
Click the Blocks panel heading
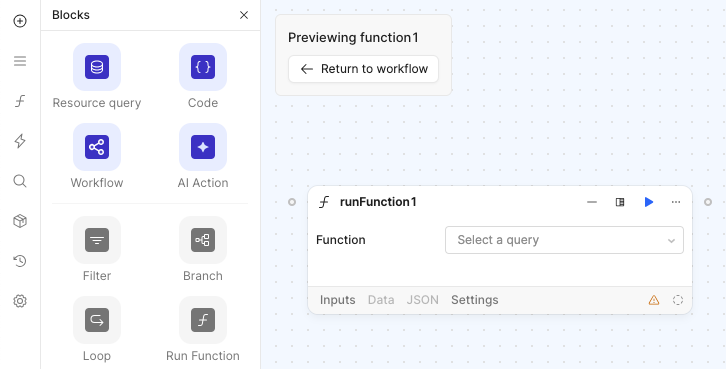71,15
